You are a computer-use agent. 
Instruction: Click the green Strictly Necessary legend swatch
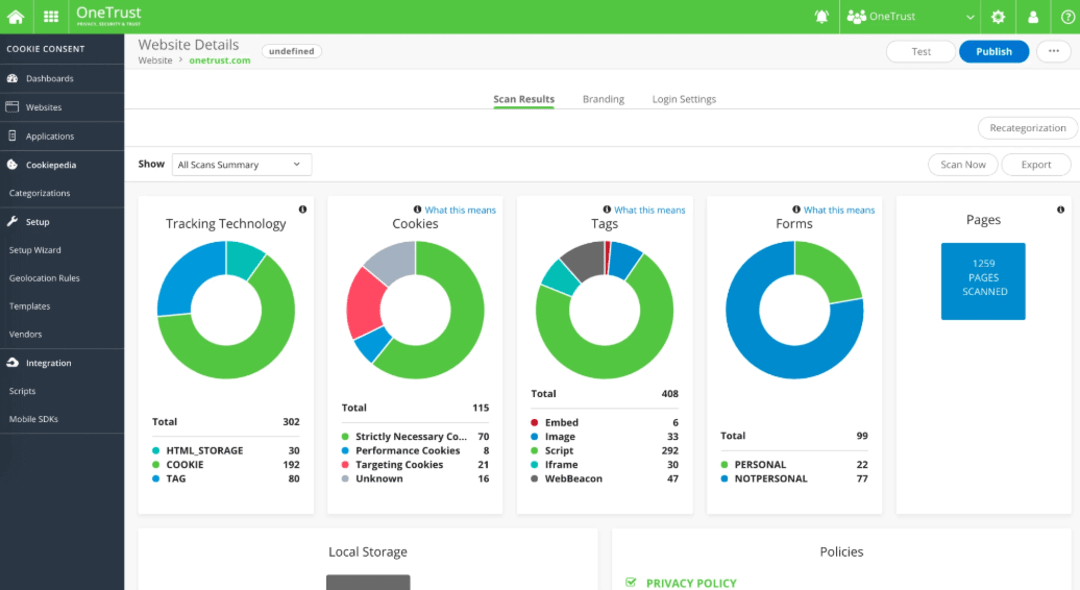point(343,436)
